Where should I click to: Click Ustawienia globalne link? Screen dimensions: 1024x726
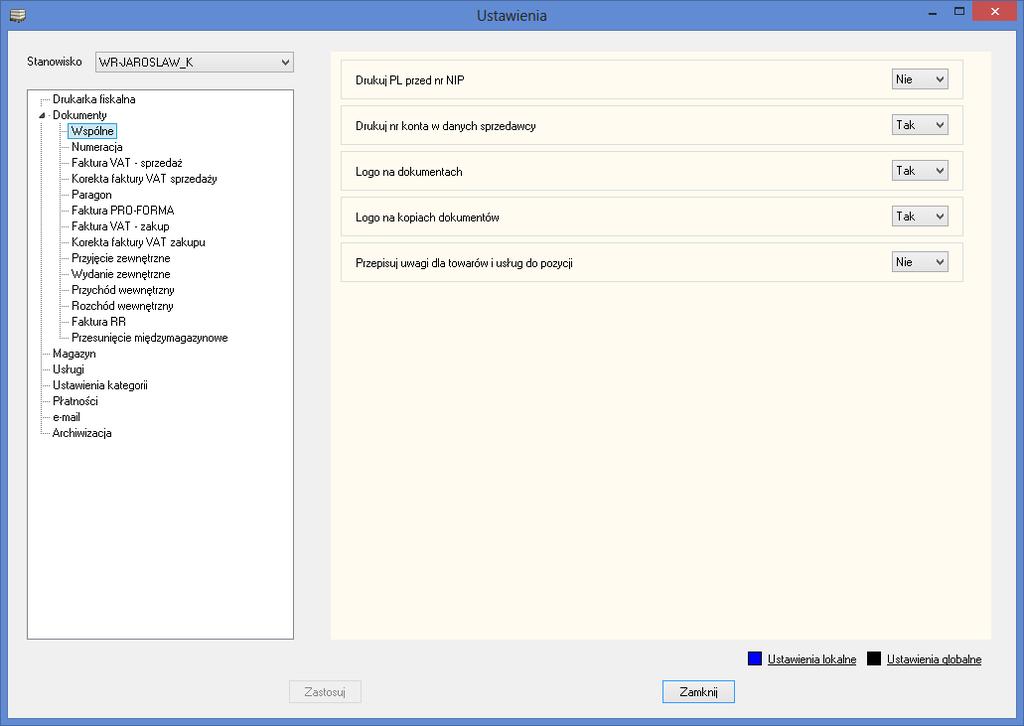pos(934,659)
